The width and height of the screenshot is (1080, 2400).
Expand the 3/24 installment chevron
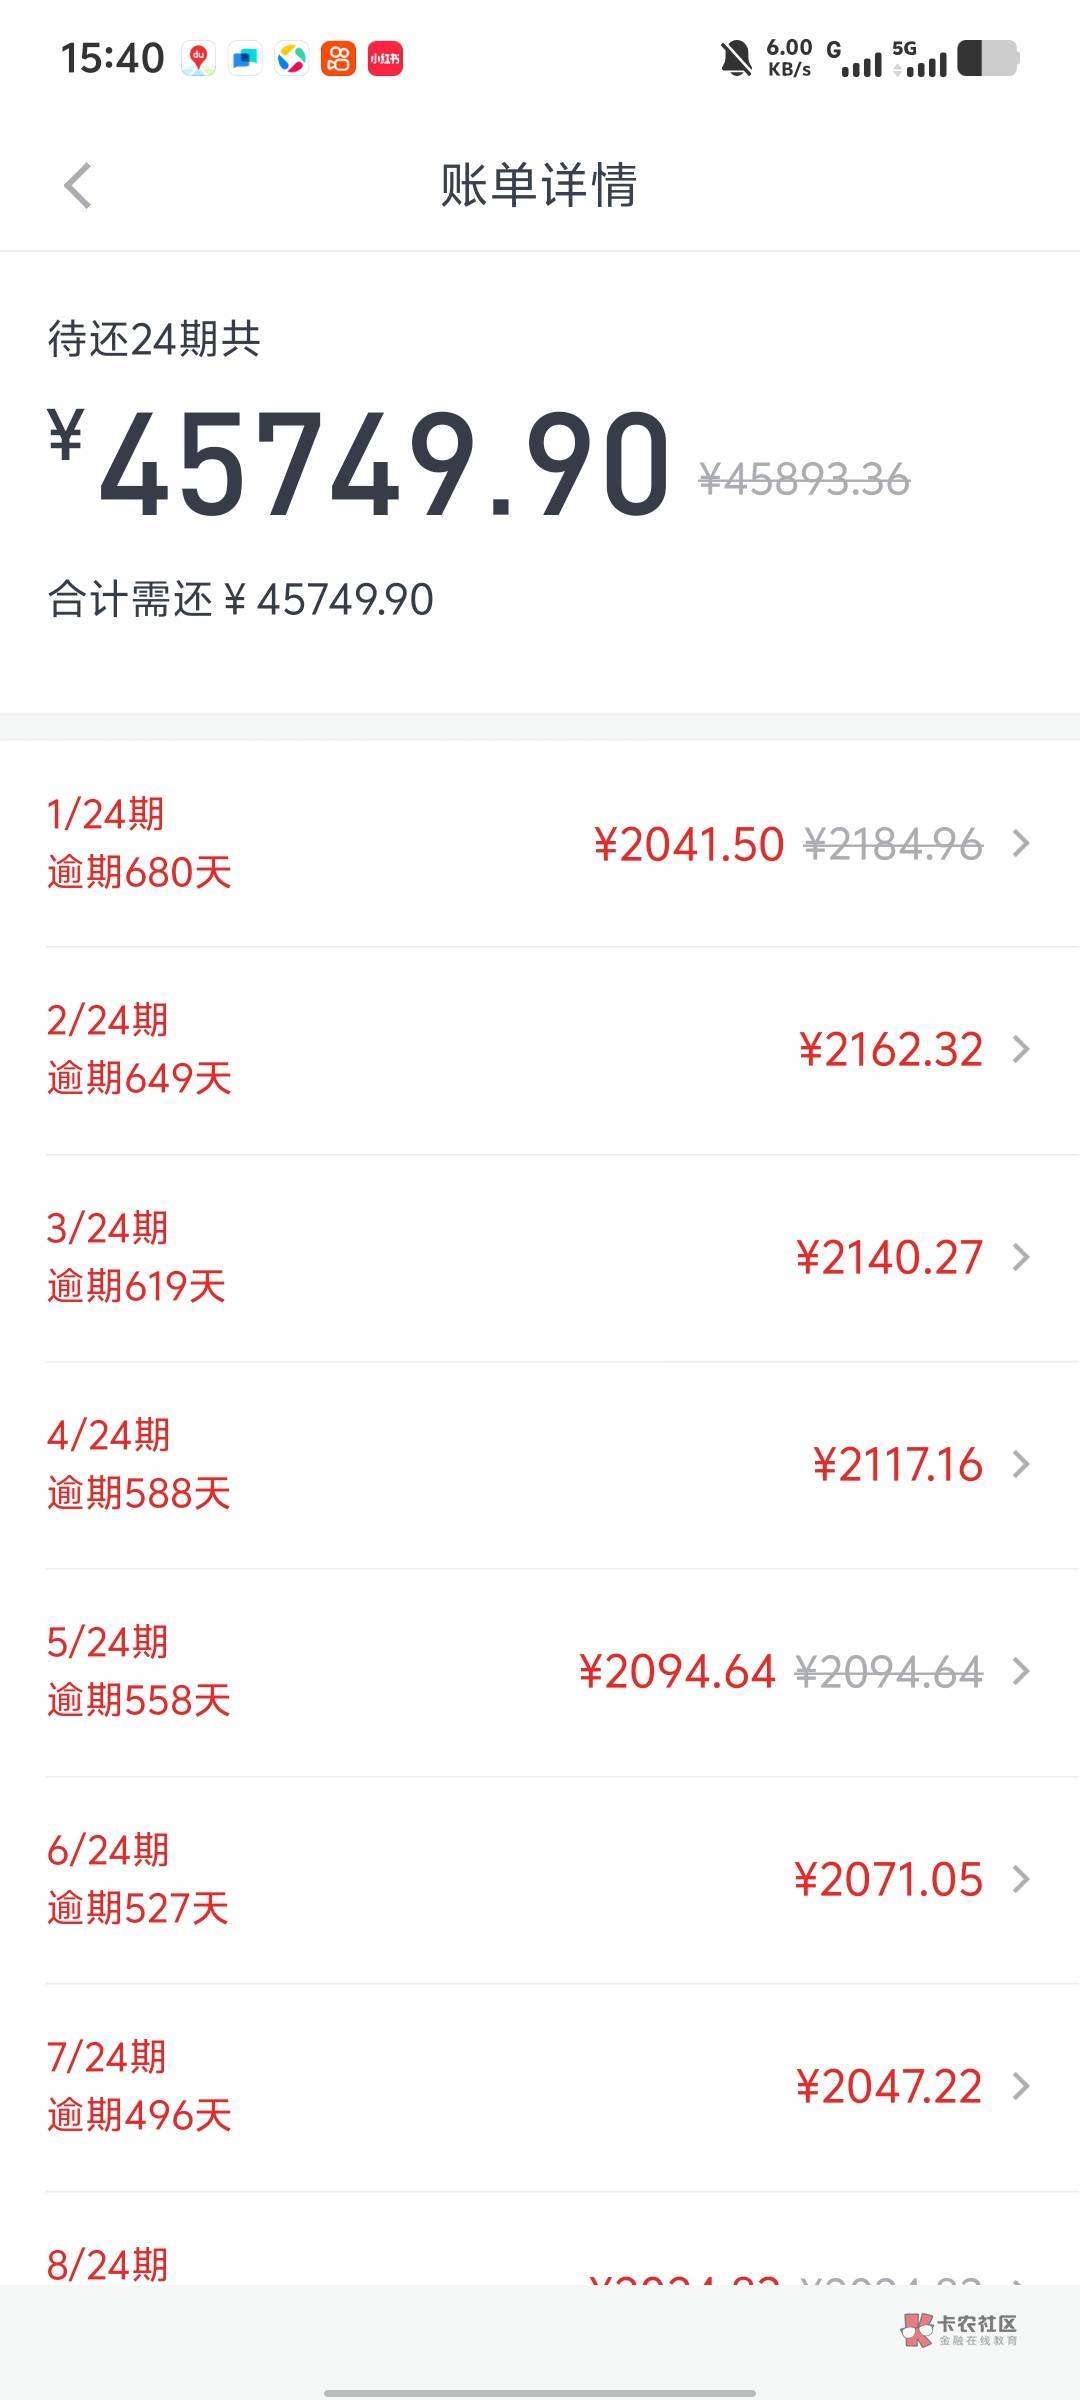click(1021, 1257)
